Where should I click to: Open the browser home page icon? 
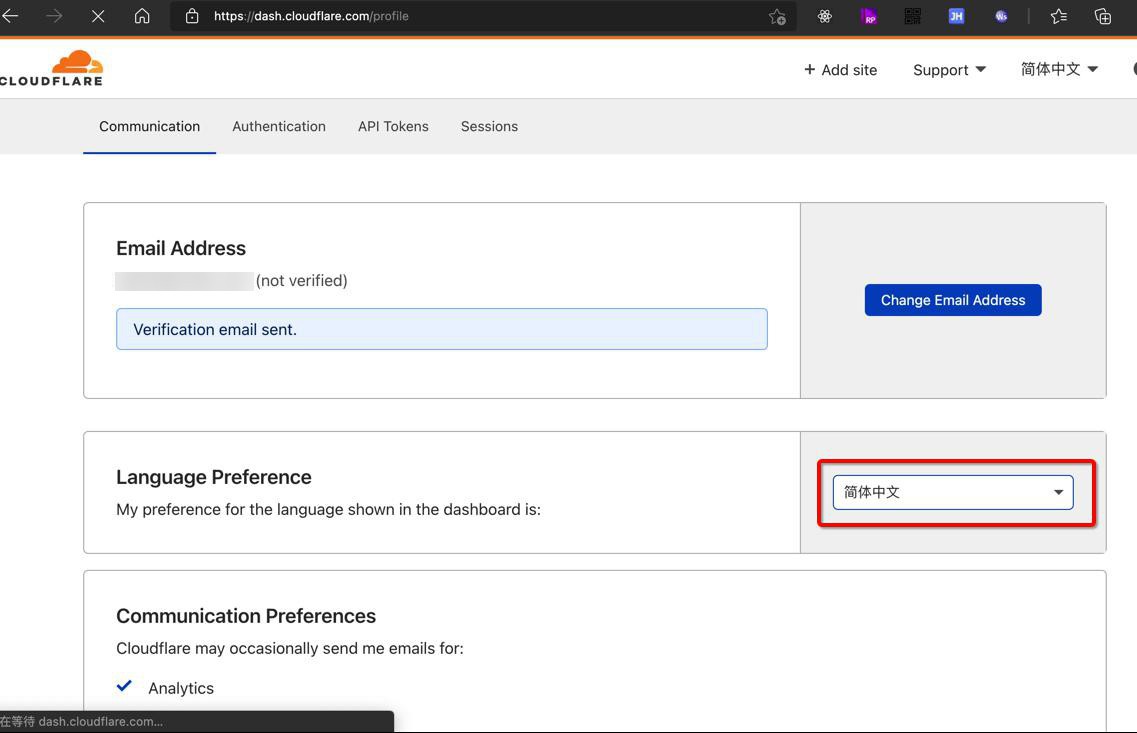[142, 15]
